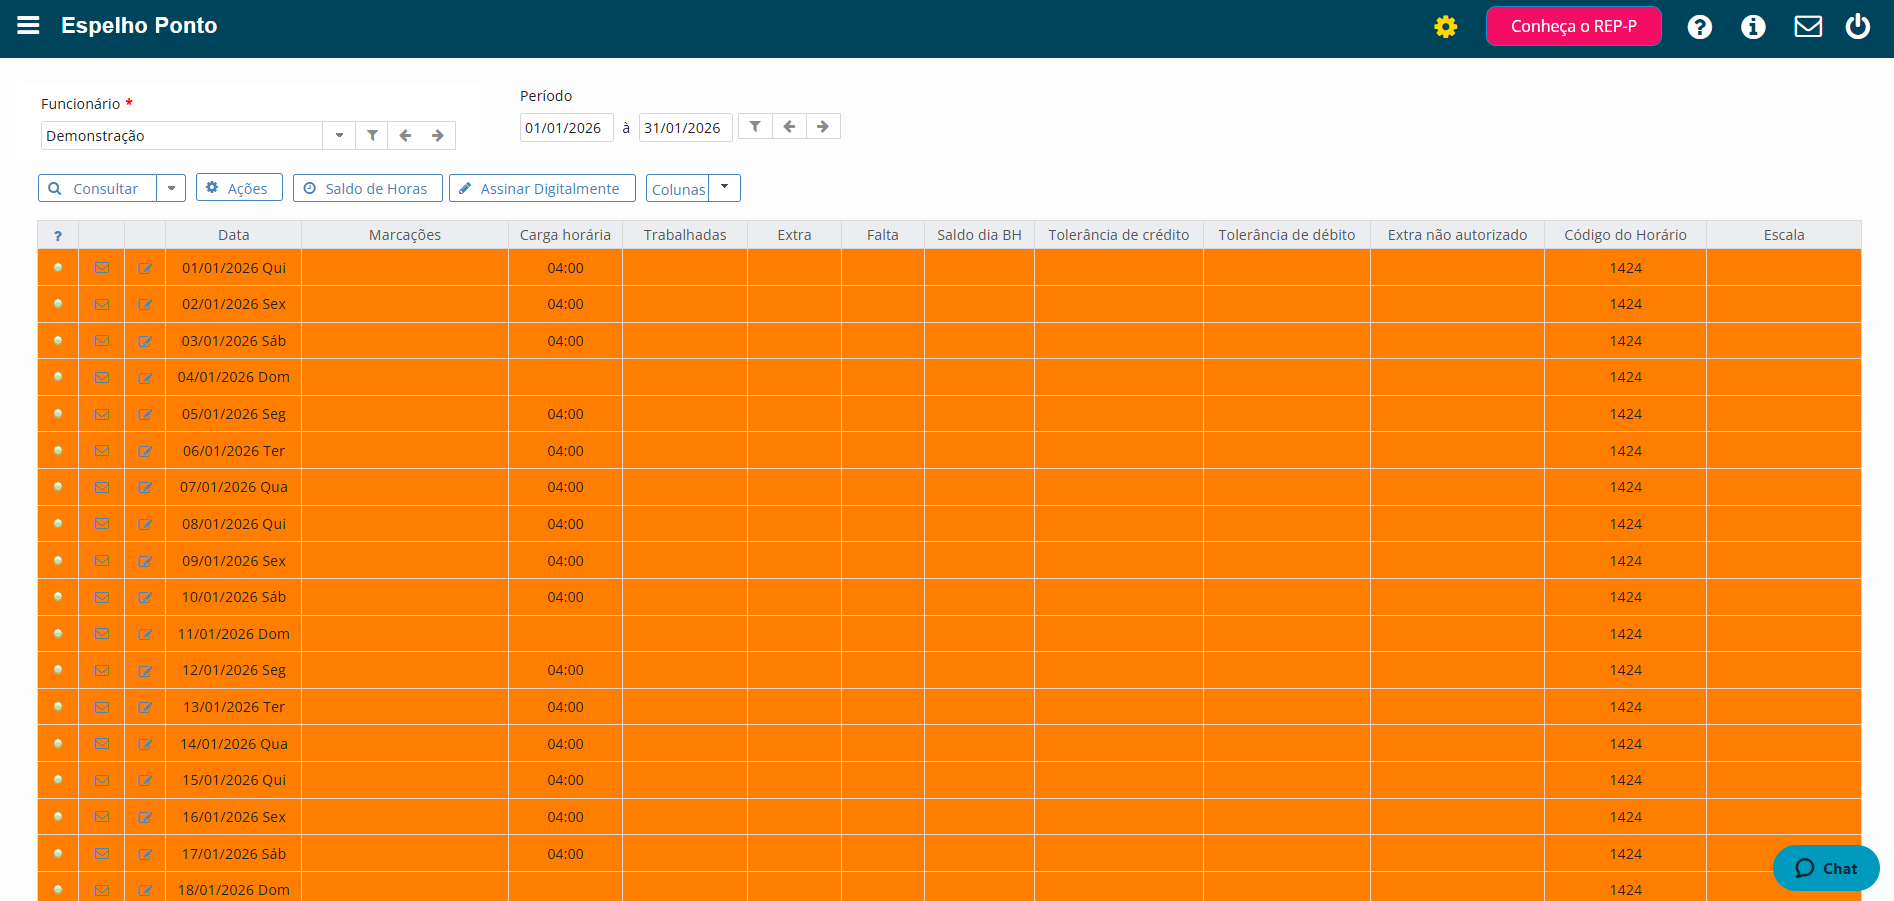Click the Trabalhadas column header
Image resolution: width=1894 pixels, height=901 pixels.
point(685,235)
